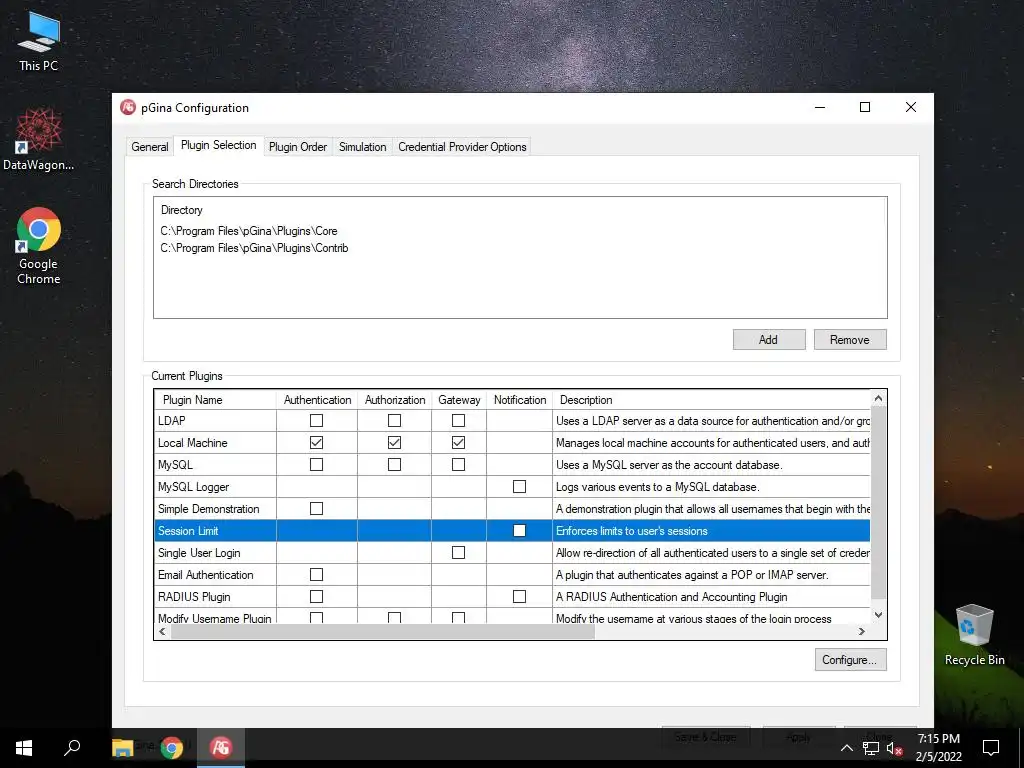Enable Single User Login Gateway checkbox
The width and height of the screenshot is (1024, 768).
458,552
